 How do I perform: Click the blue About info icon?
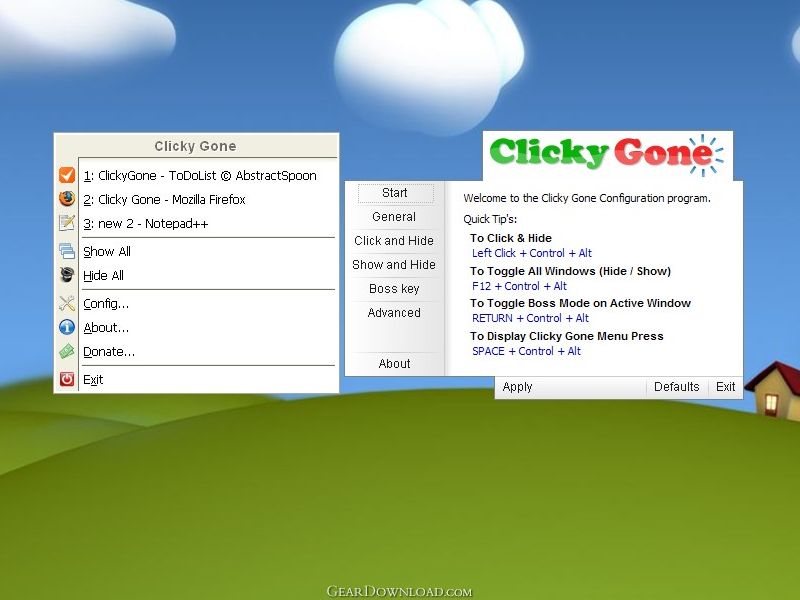pos(67,327)
